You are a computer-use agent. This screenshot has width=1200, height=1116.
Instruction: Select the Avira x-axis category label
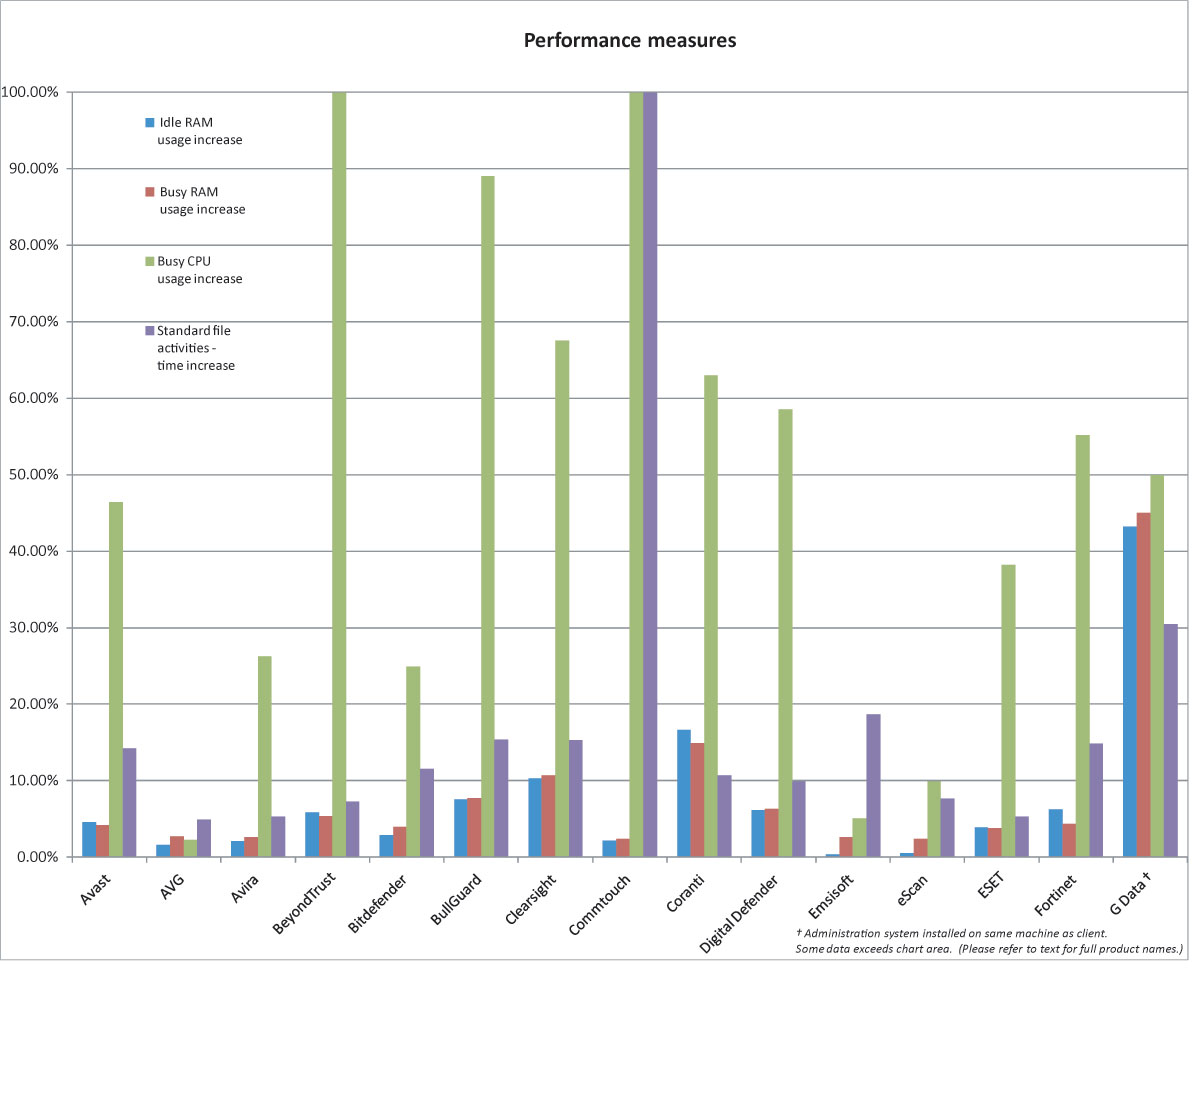pos(245,888)
